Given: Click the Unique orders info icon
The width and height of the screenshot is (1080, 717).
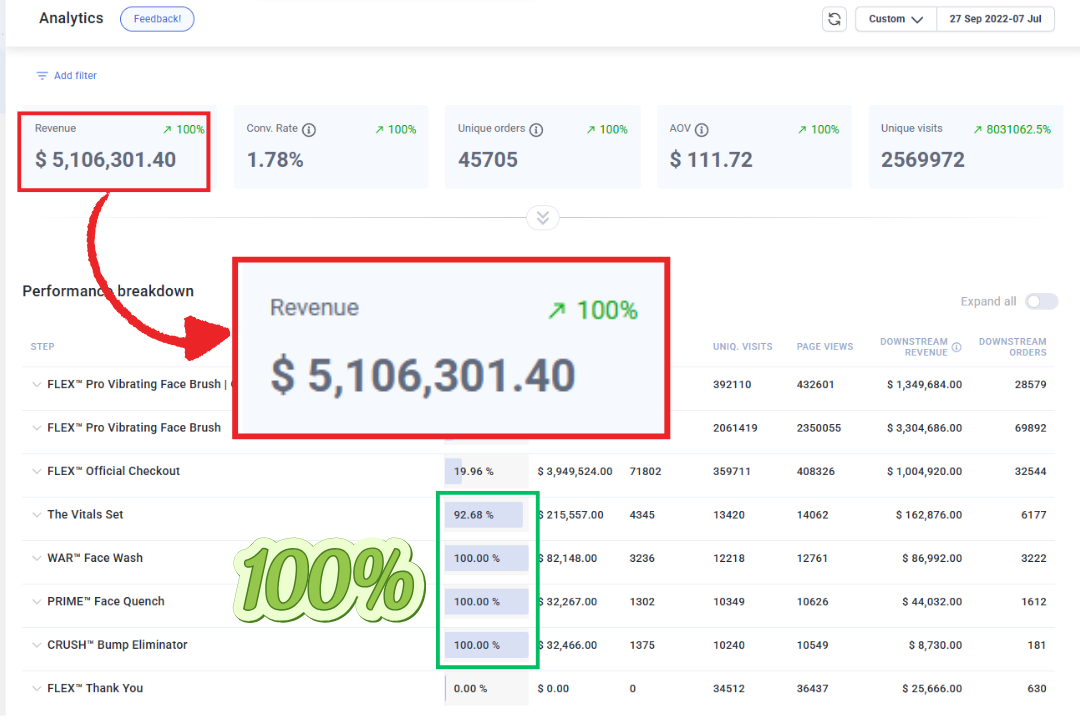Looking at the screenshot, I should pyautogui.click(x=537, y=129).
